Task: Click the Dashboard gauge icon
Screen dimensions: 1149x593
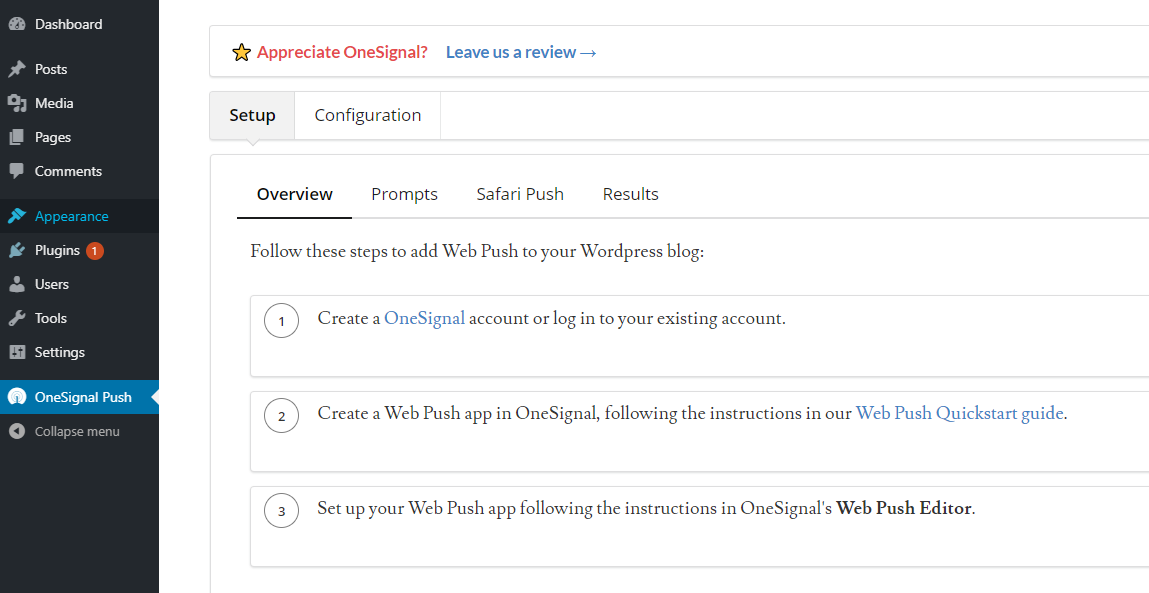Action: 17,24
